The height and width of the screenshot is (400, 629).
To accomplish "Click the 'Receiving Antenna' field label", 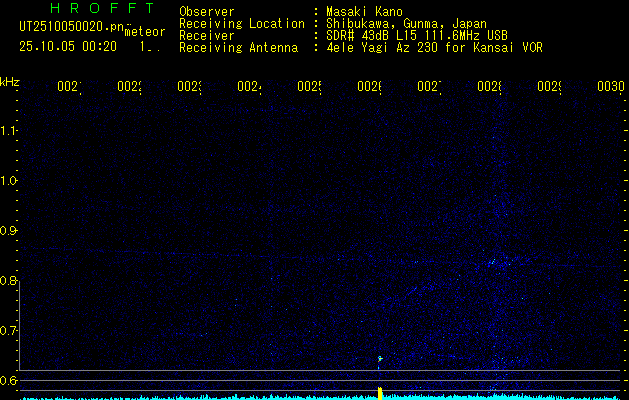I will pos(239,48).
